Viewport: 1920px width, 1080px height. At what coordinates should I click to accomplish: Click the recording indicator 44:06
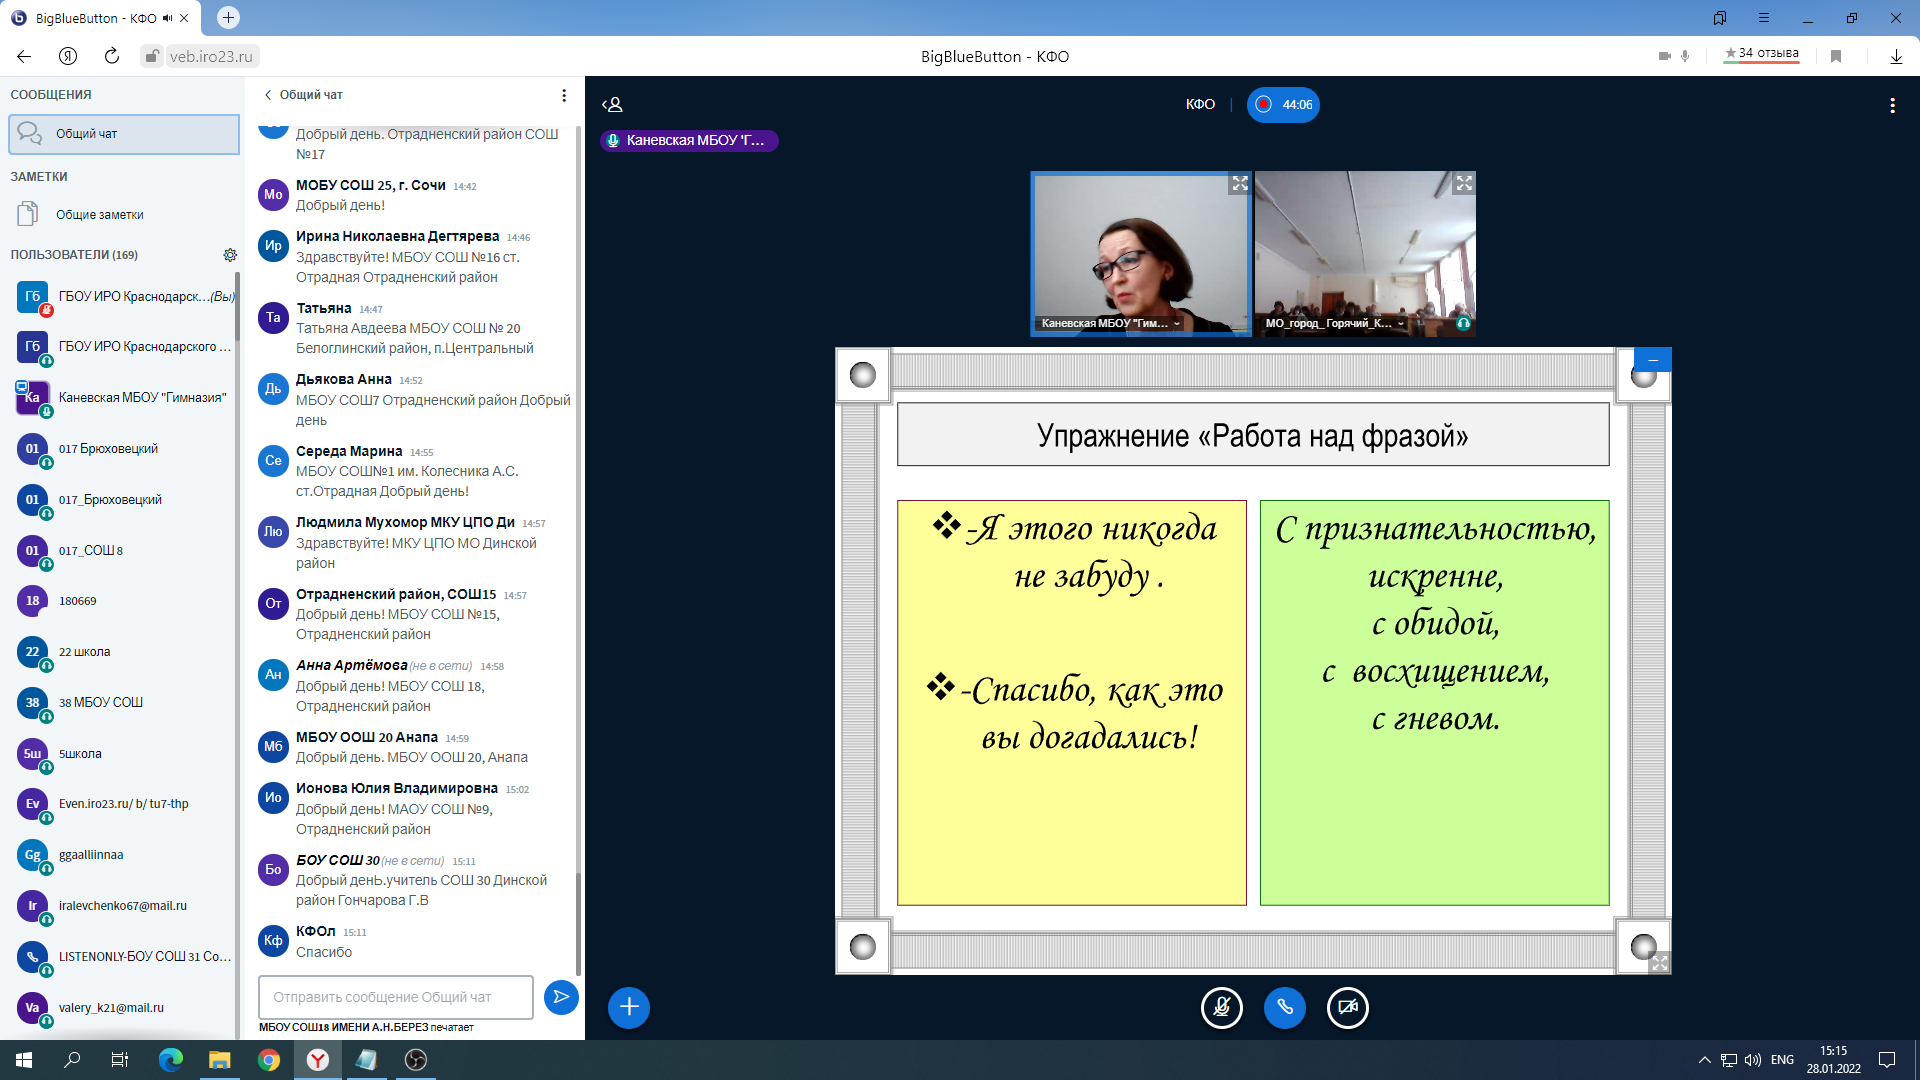(1283, 105)
